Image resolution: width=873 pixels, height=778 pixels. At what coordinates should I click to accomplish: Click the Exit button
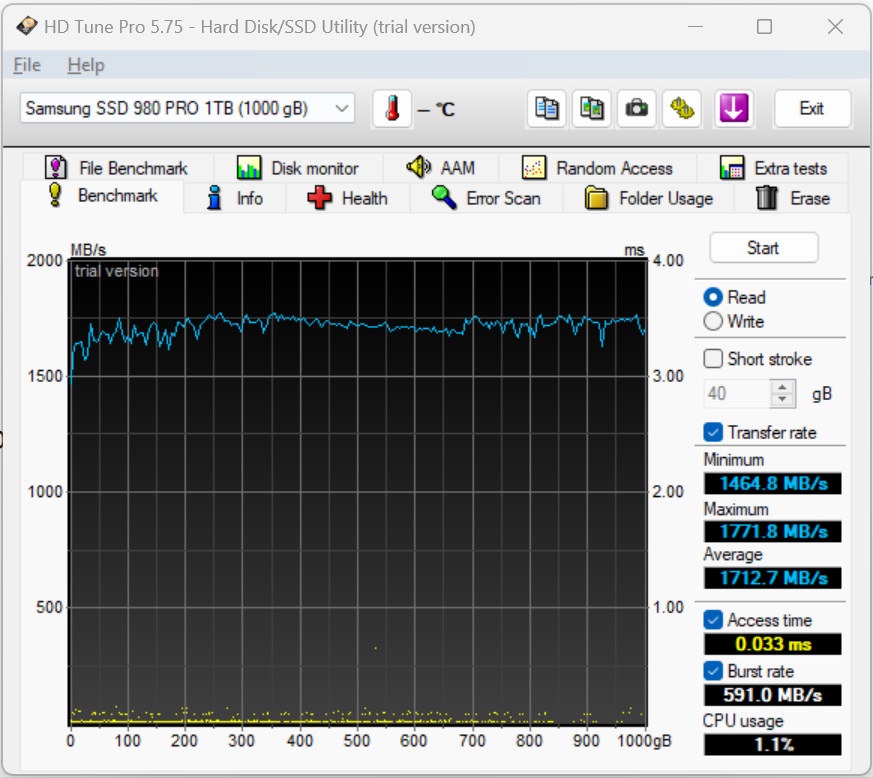pyautogui.click(x=812, y=109)
